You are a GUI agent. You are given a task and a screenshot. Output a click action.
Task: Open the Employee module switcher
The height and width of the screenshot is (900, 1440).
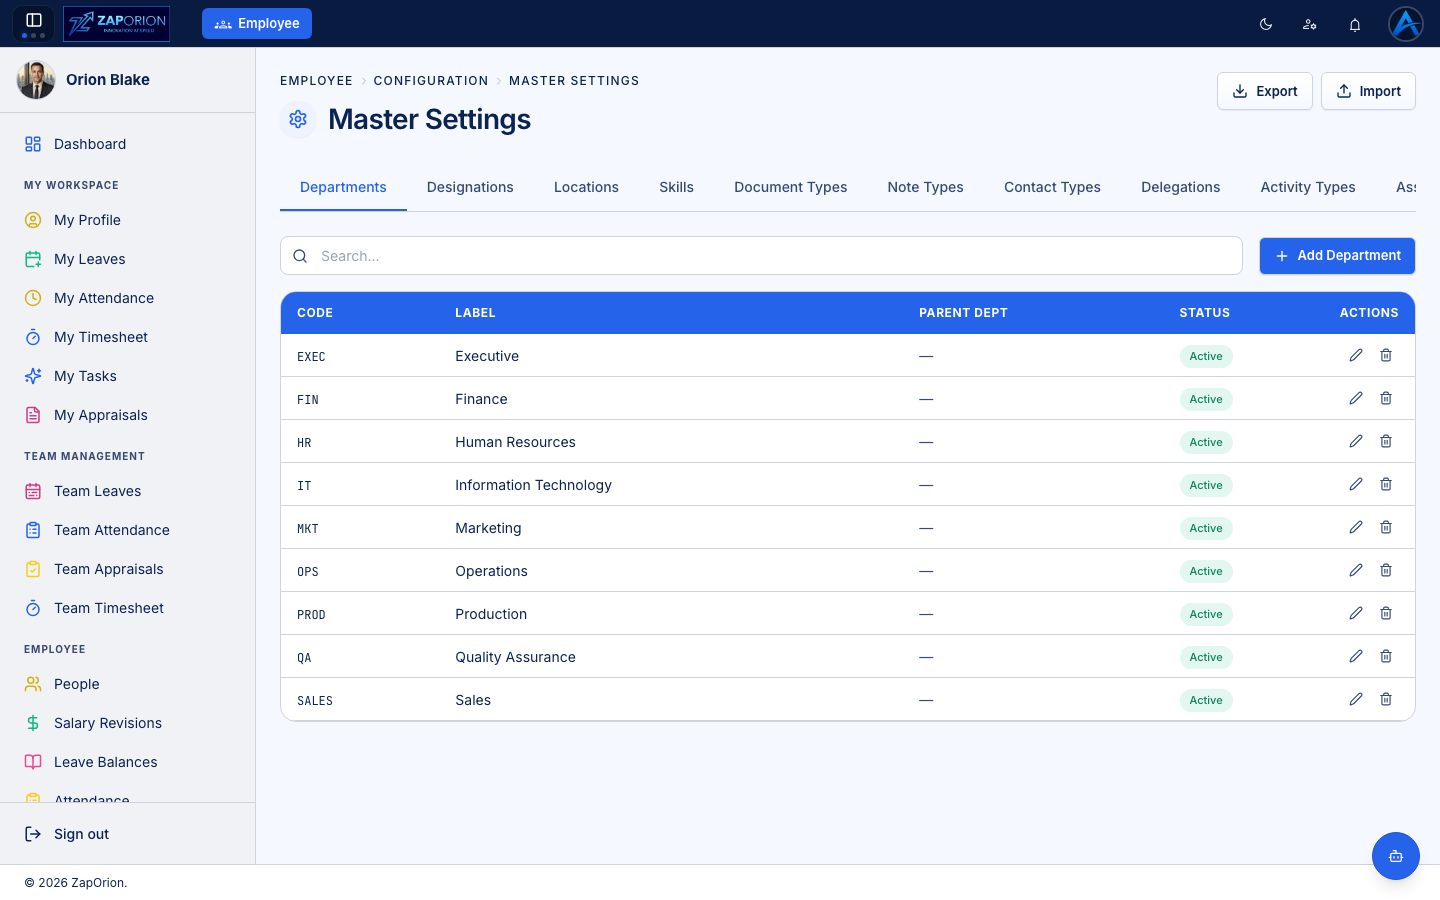[x=257, y=23]
